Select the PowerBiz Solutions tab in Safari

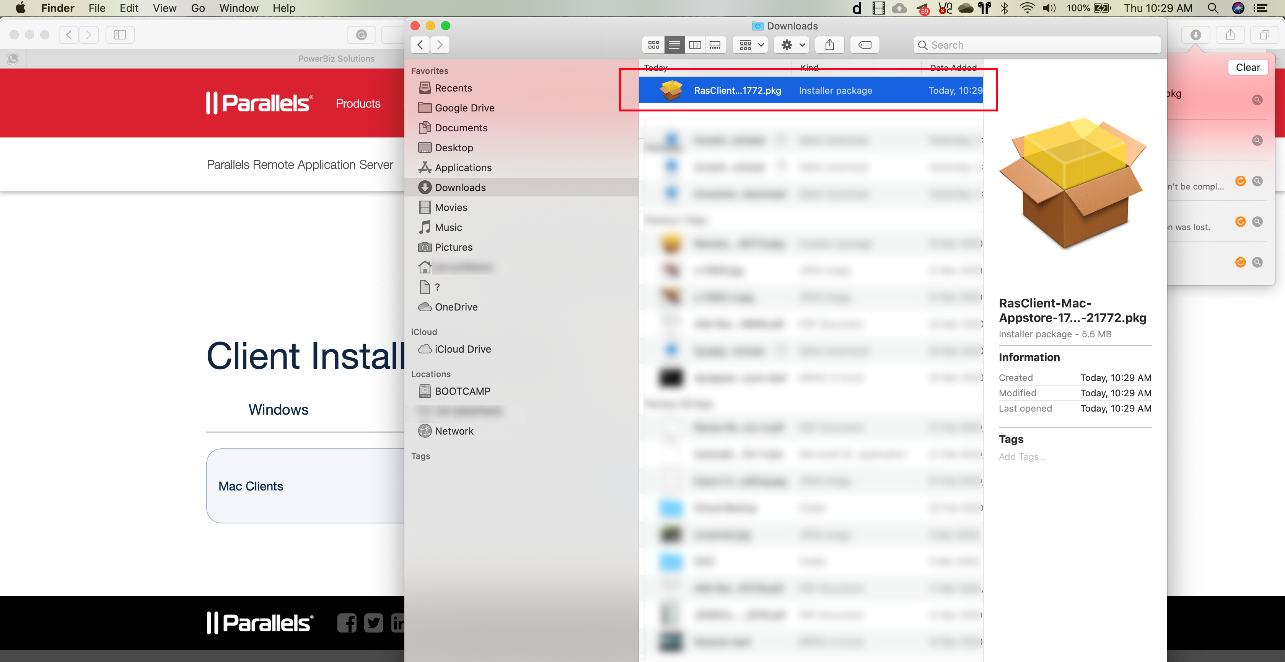[x=336, y=59]
